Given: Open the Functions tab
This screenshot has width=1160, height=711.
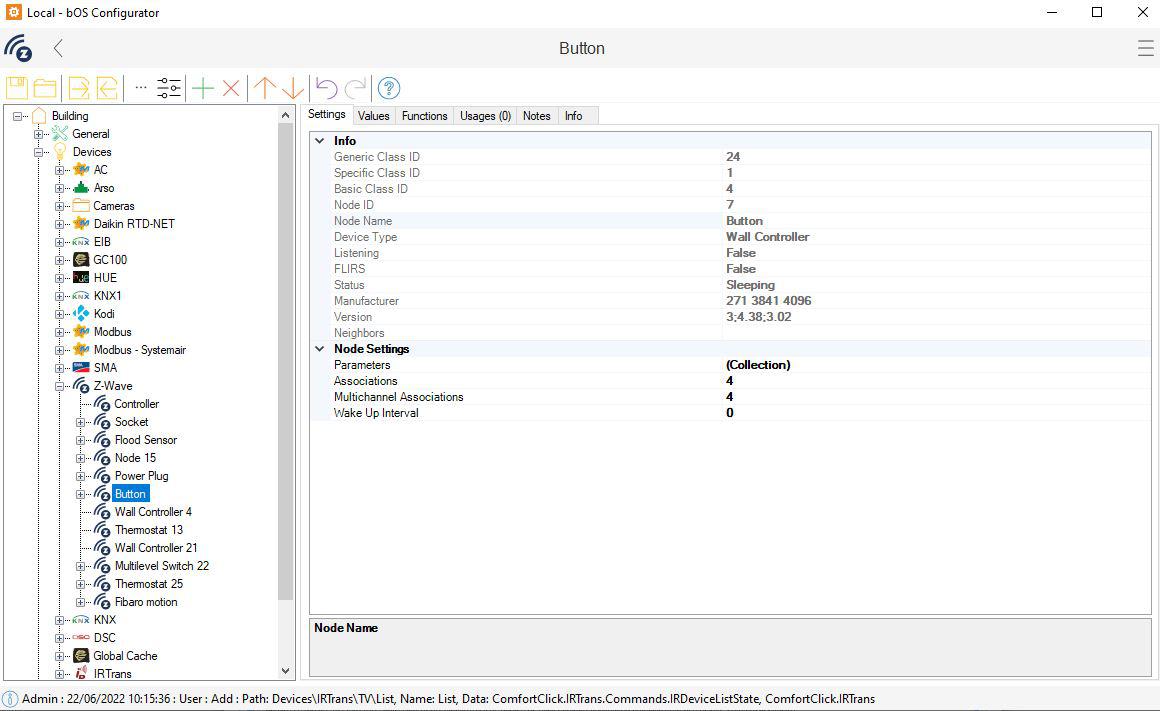Looking at the screenshot, I should 425,115.
